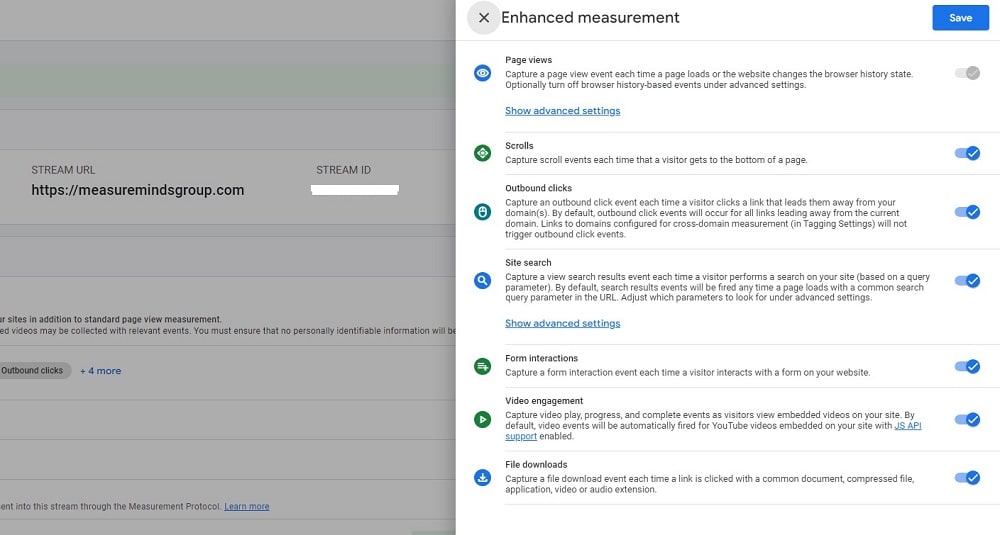Show advanced settings under Site search
The height and width of the screenshot is (535, 1000).
point(562,323)
